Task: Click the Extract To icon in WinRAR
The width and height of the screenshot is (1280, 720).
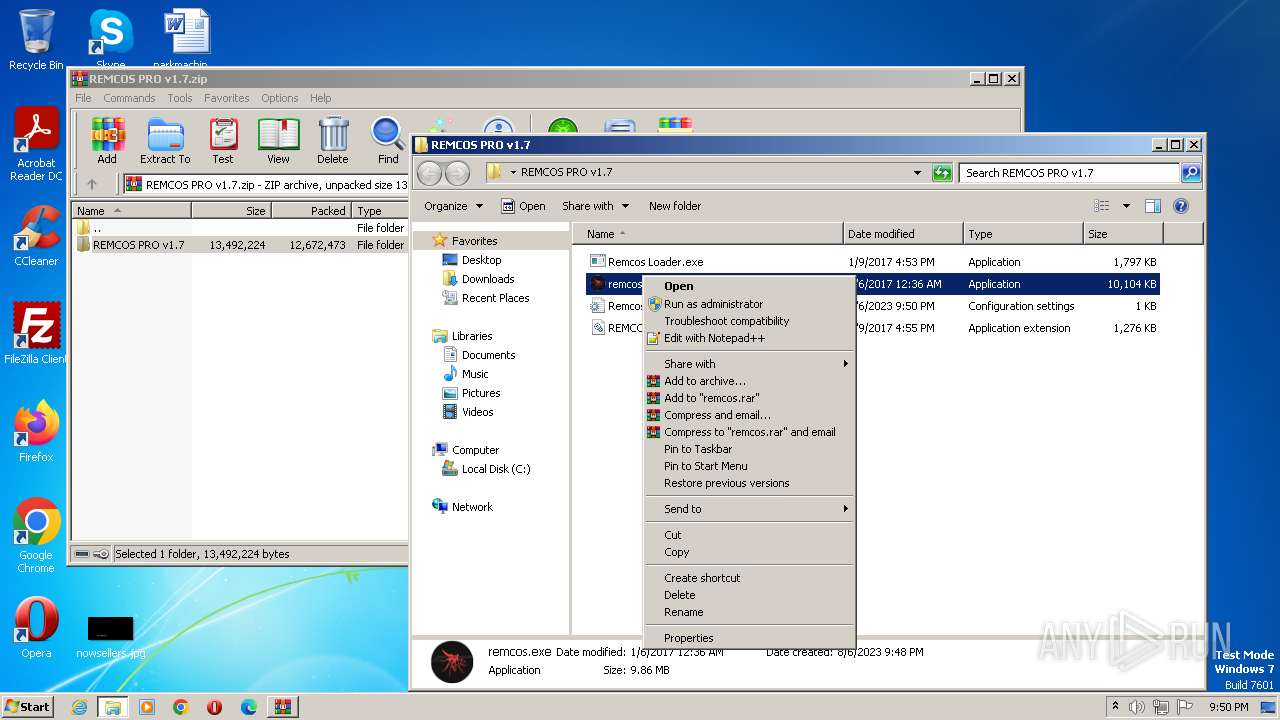Action: pos(165,141)
